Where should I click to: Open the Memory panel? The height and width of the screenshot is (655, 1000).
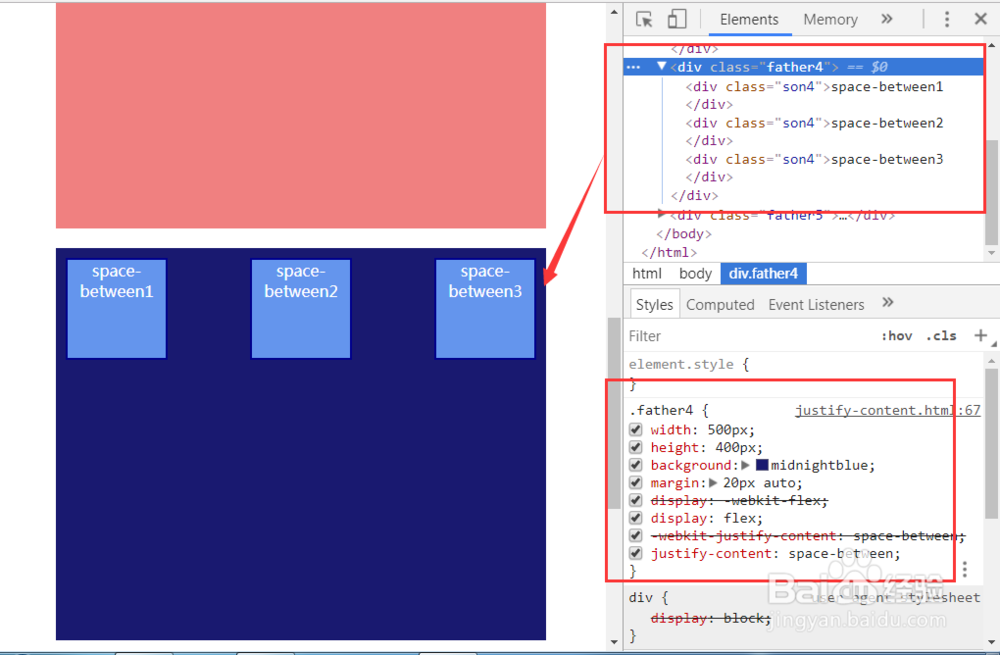tap(830, 19)
